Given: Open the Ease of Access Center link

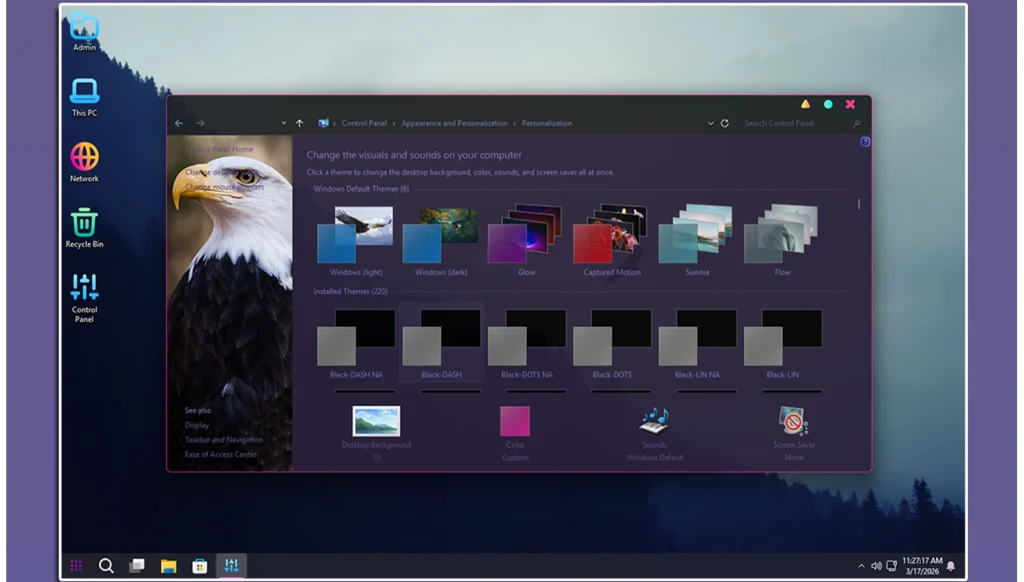Looking at the screenshot, I should click(x=221, y=455).
